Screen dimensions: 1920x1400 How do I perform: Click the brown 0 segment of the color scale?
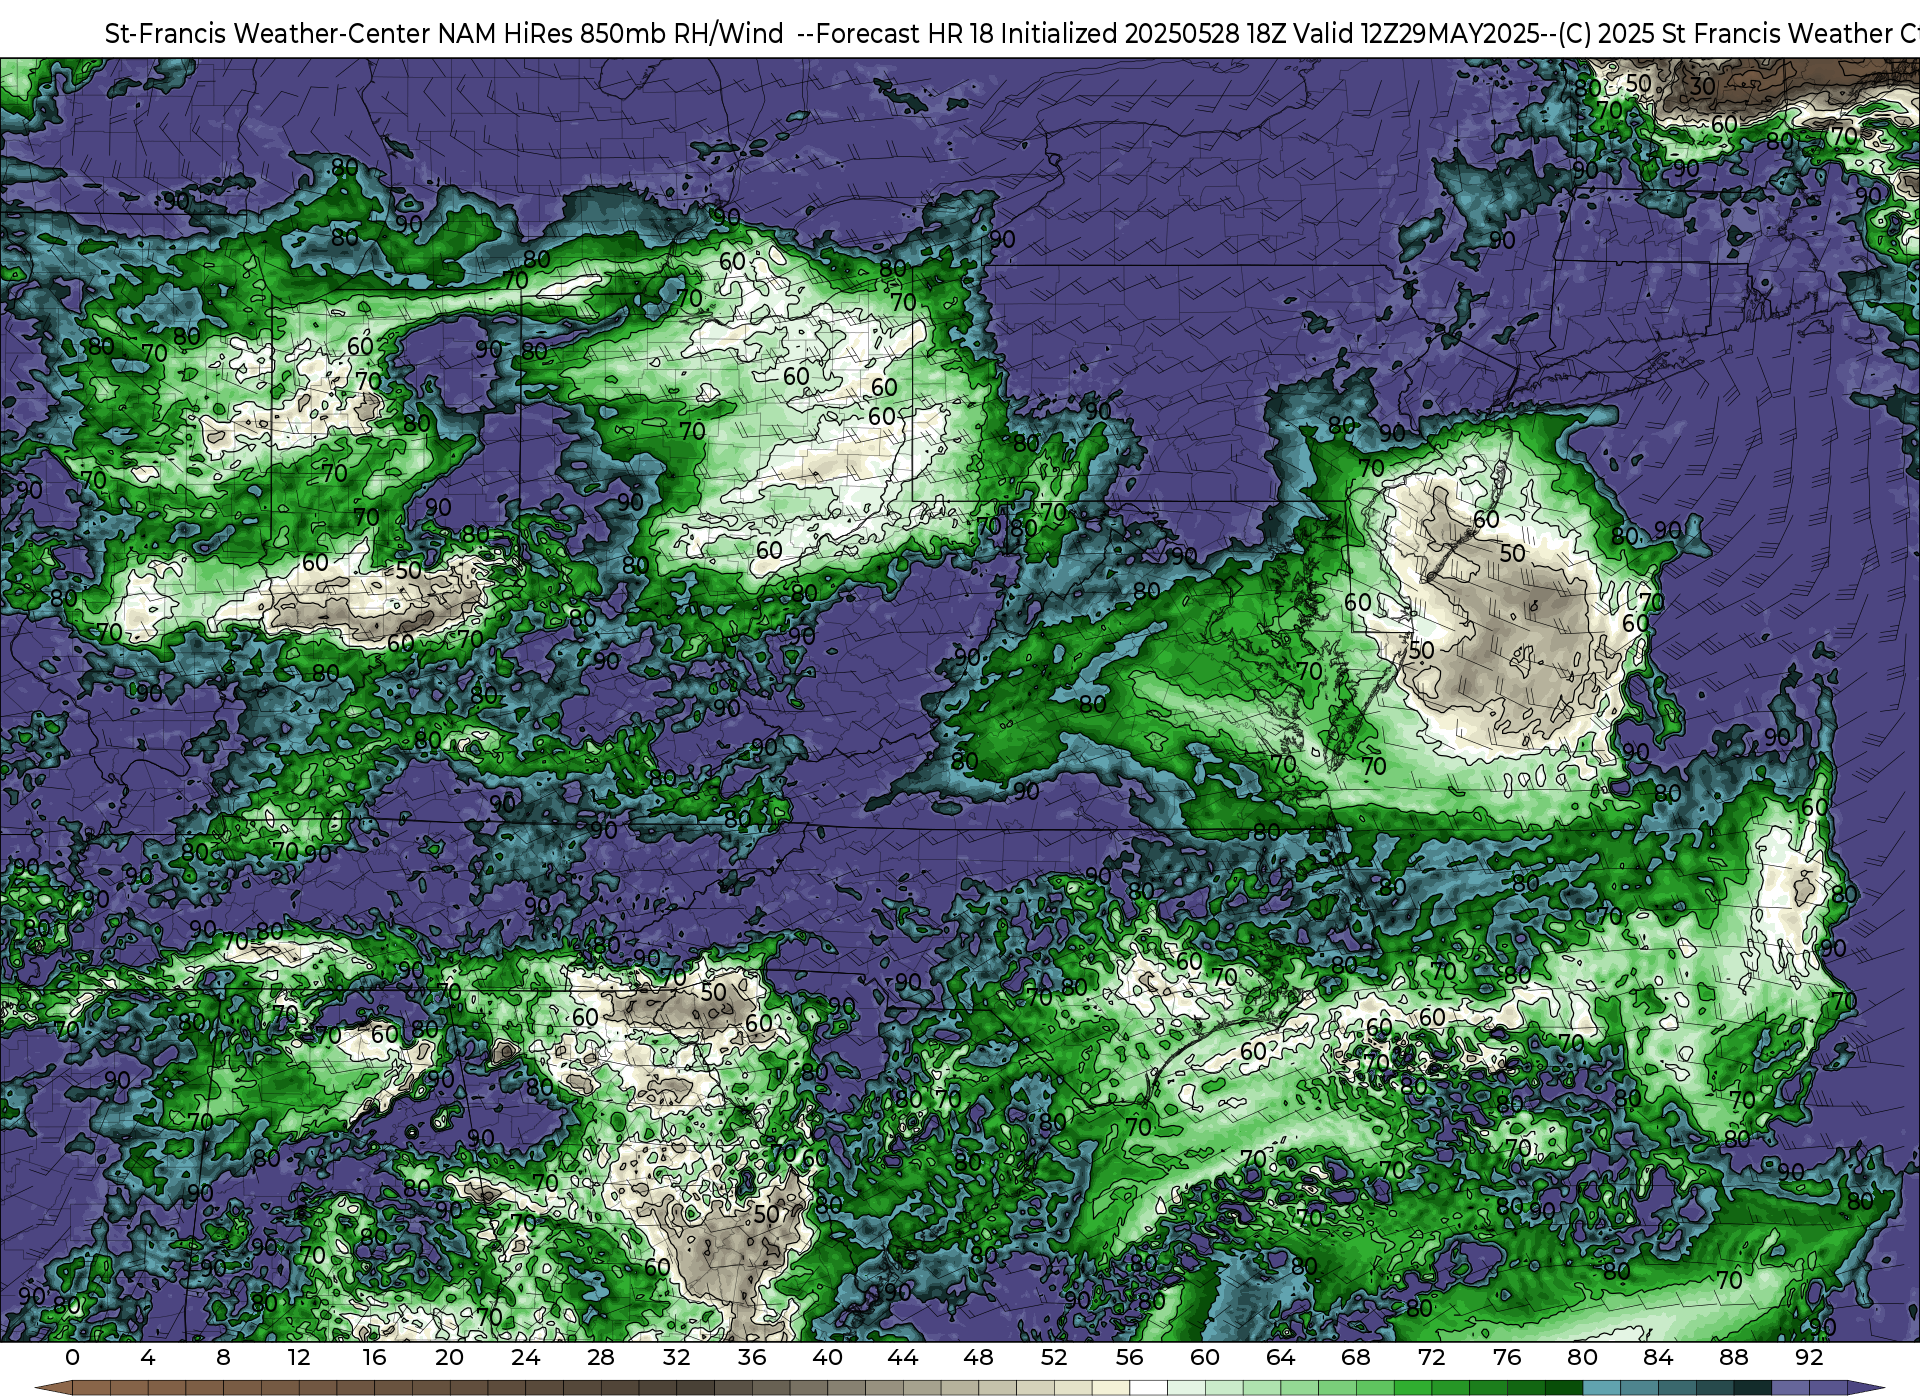91,1388
